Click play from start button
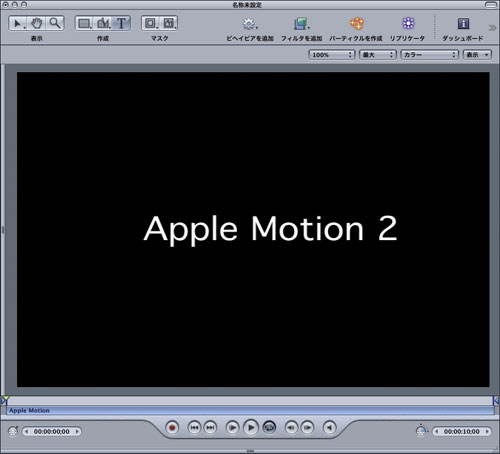The width and height of the screenshot is (500, 454). (232, 428)
